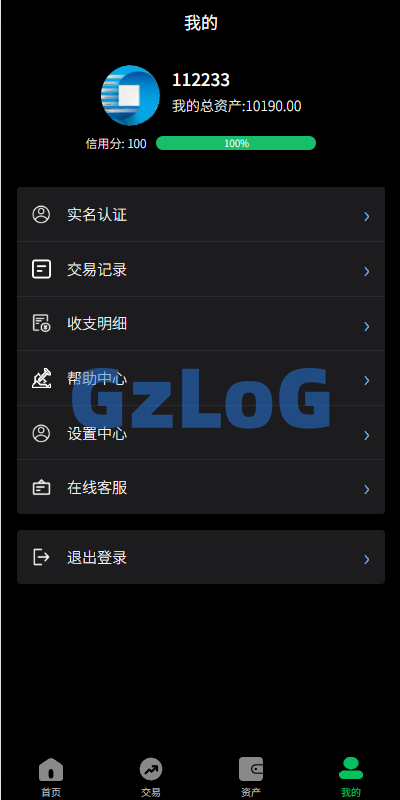400x800 pixels.
Task: Switch to the 交易 trading tab
Action: [x=151, y=777]
